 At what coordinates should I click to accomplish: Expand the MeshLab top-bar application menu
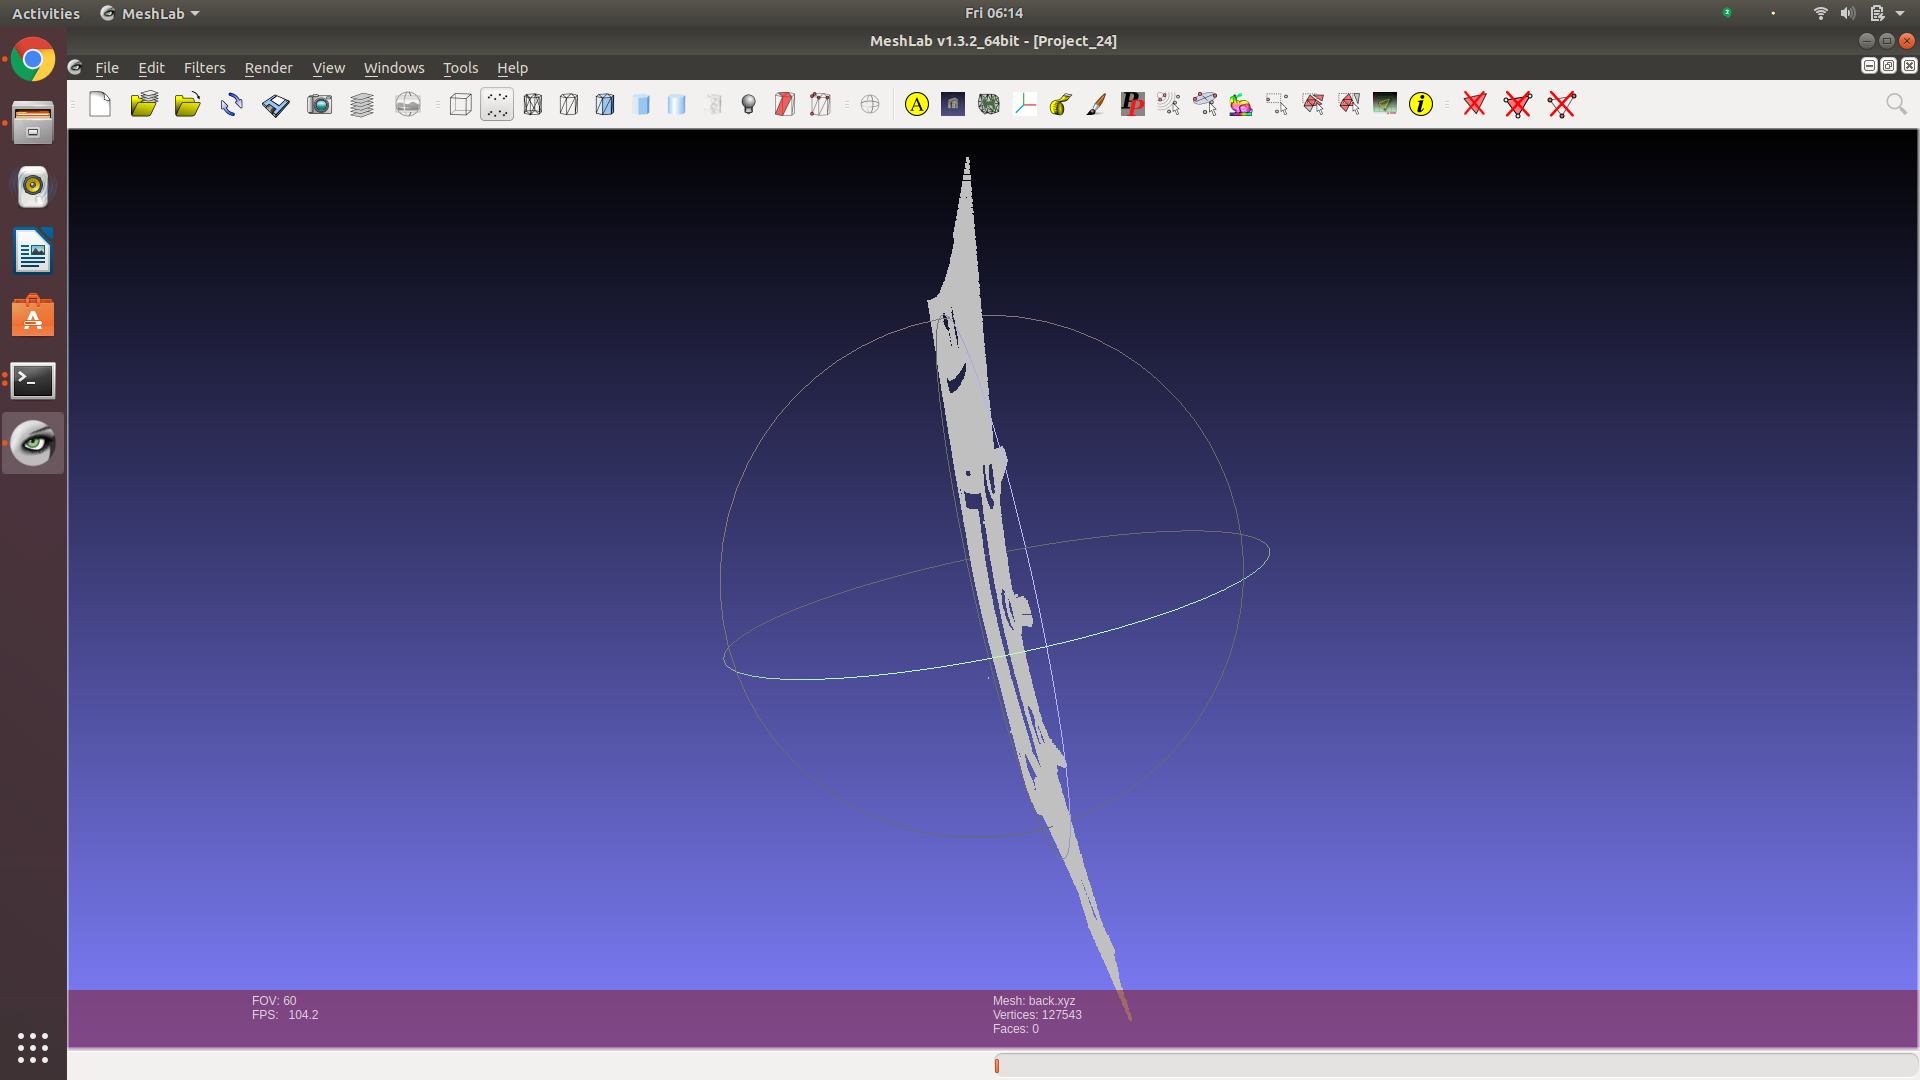pos(149,13)
